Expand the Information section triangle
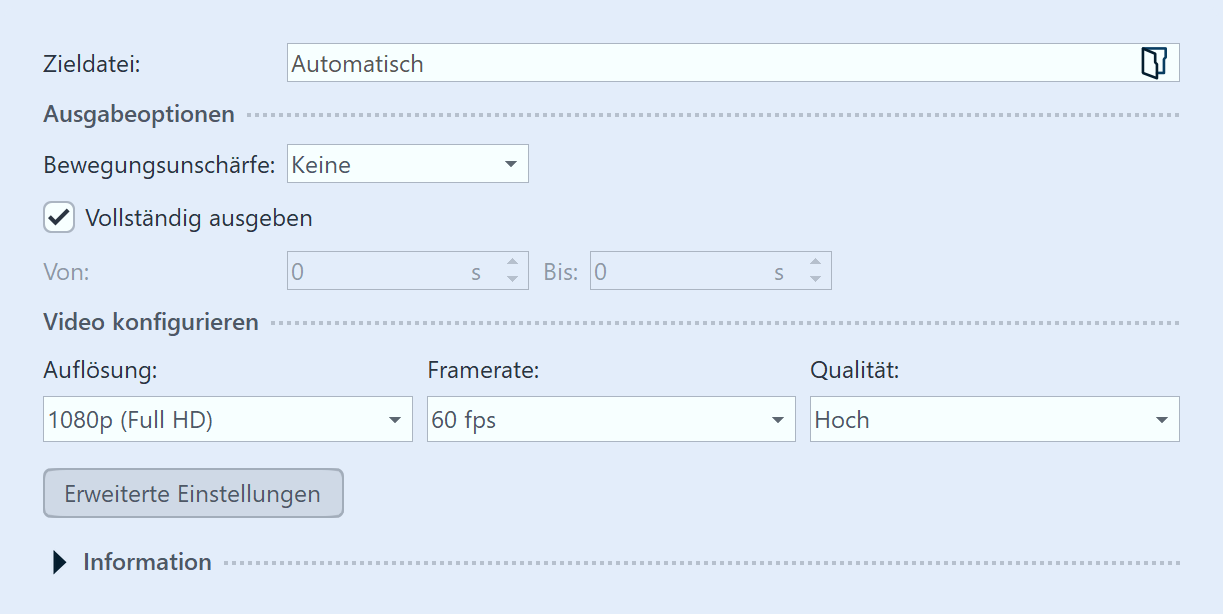1223x614 pixels. [x=60, y=562]
